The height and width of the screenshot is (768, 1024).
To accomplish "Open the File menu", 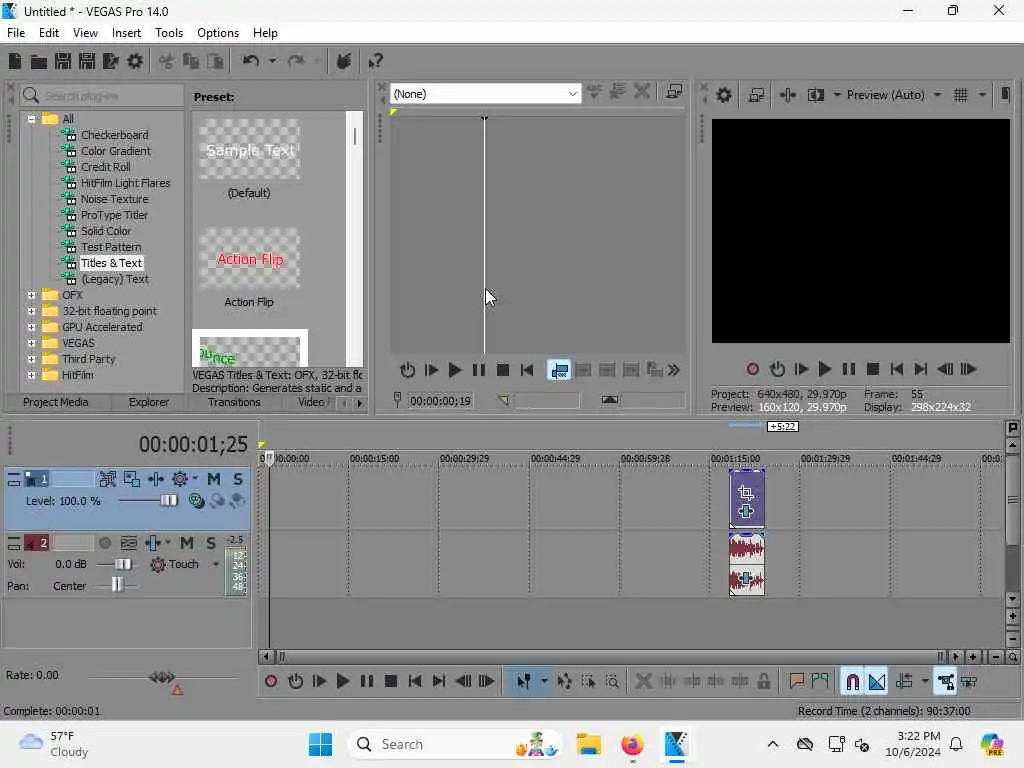I will tap(16, 33).
